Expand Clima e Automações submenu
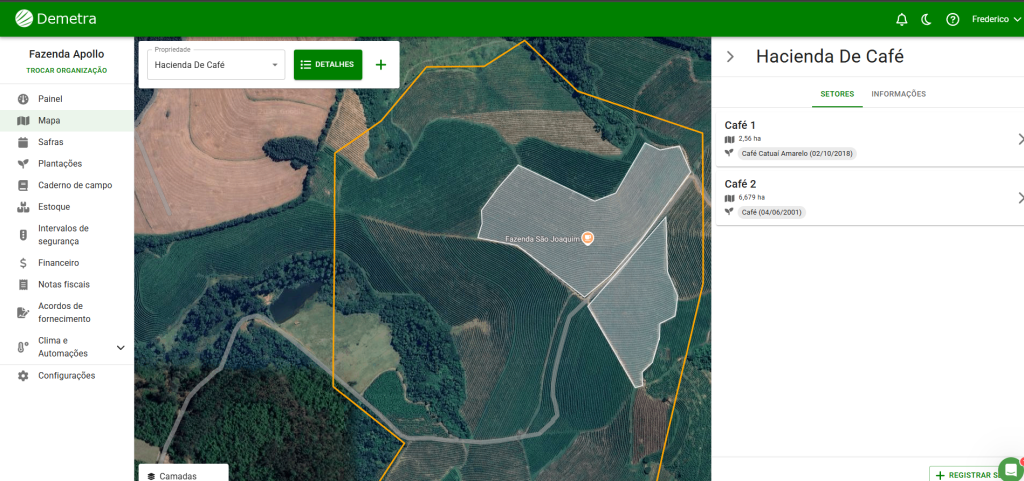Screen dimensions: 1024x481 coord(120,347)
